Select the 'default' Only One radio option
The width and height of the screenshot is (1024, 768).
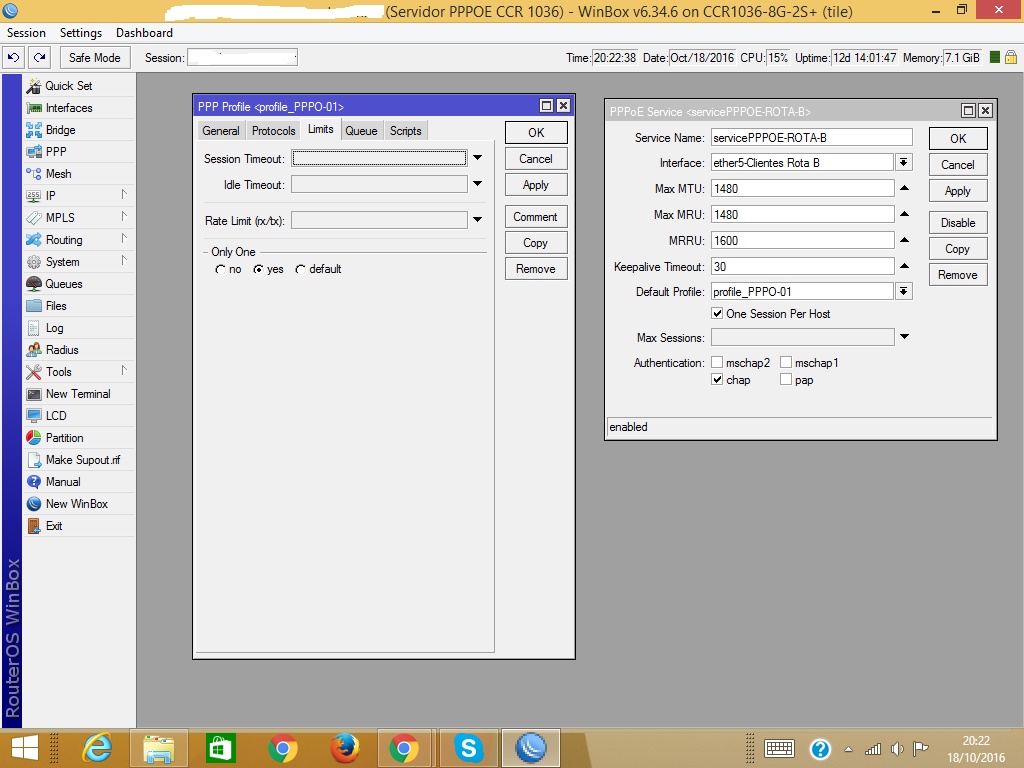301,270
